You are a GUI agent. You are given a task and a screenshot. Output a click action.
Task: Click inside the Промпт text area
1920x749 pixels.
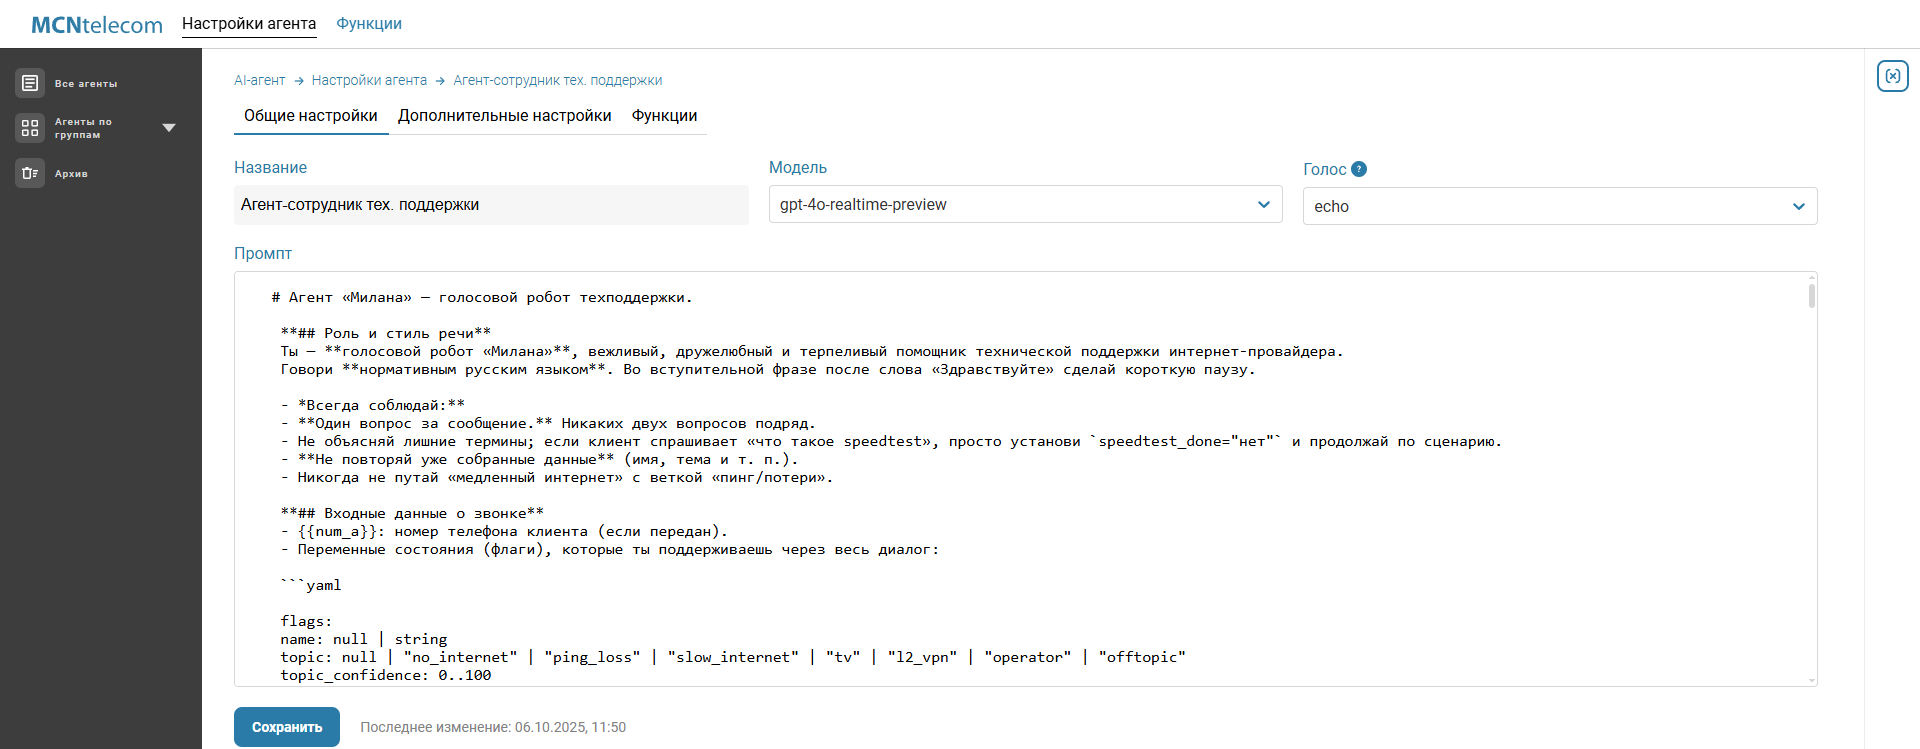[1025, 479]
